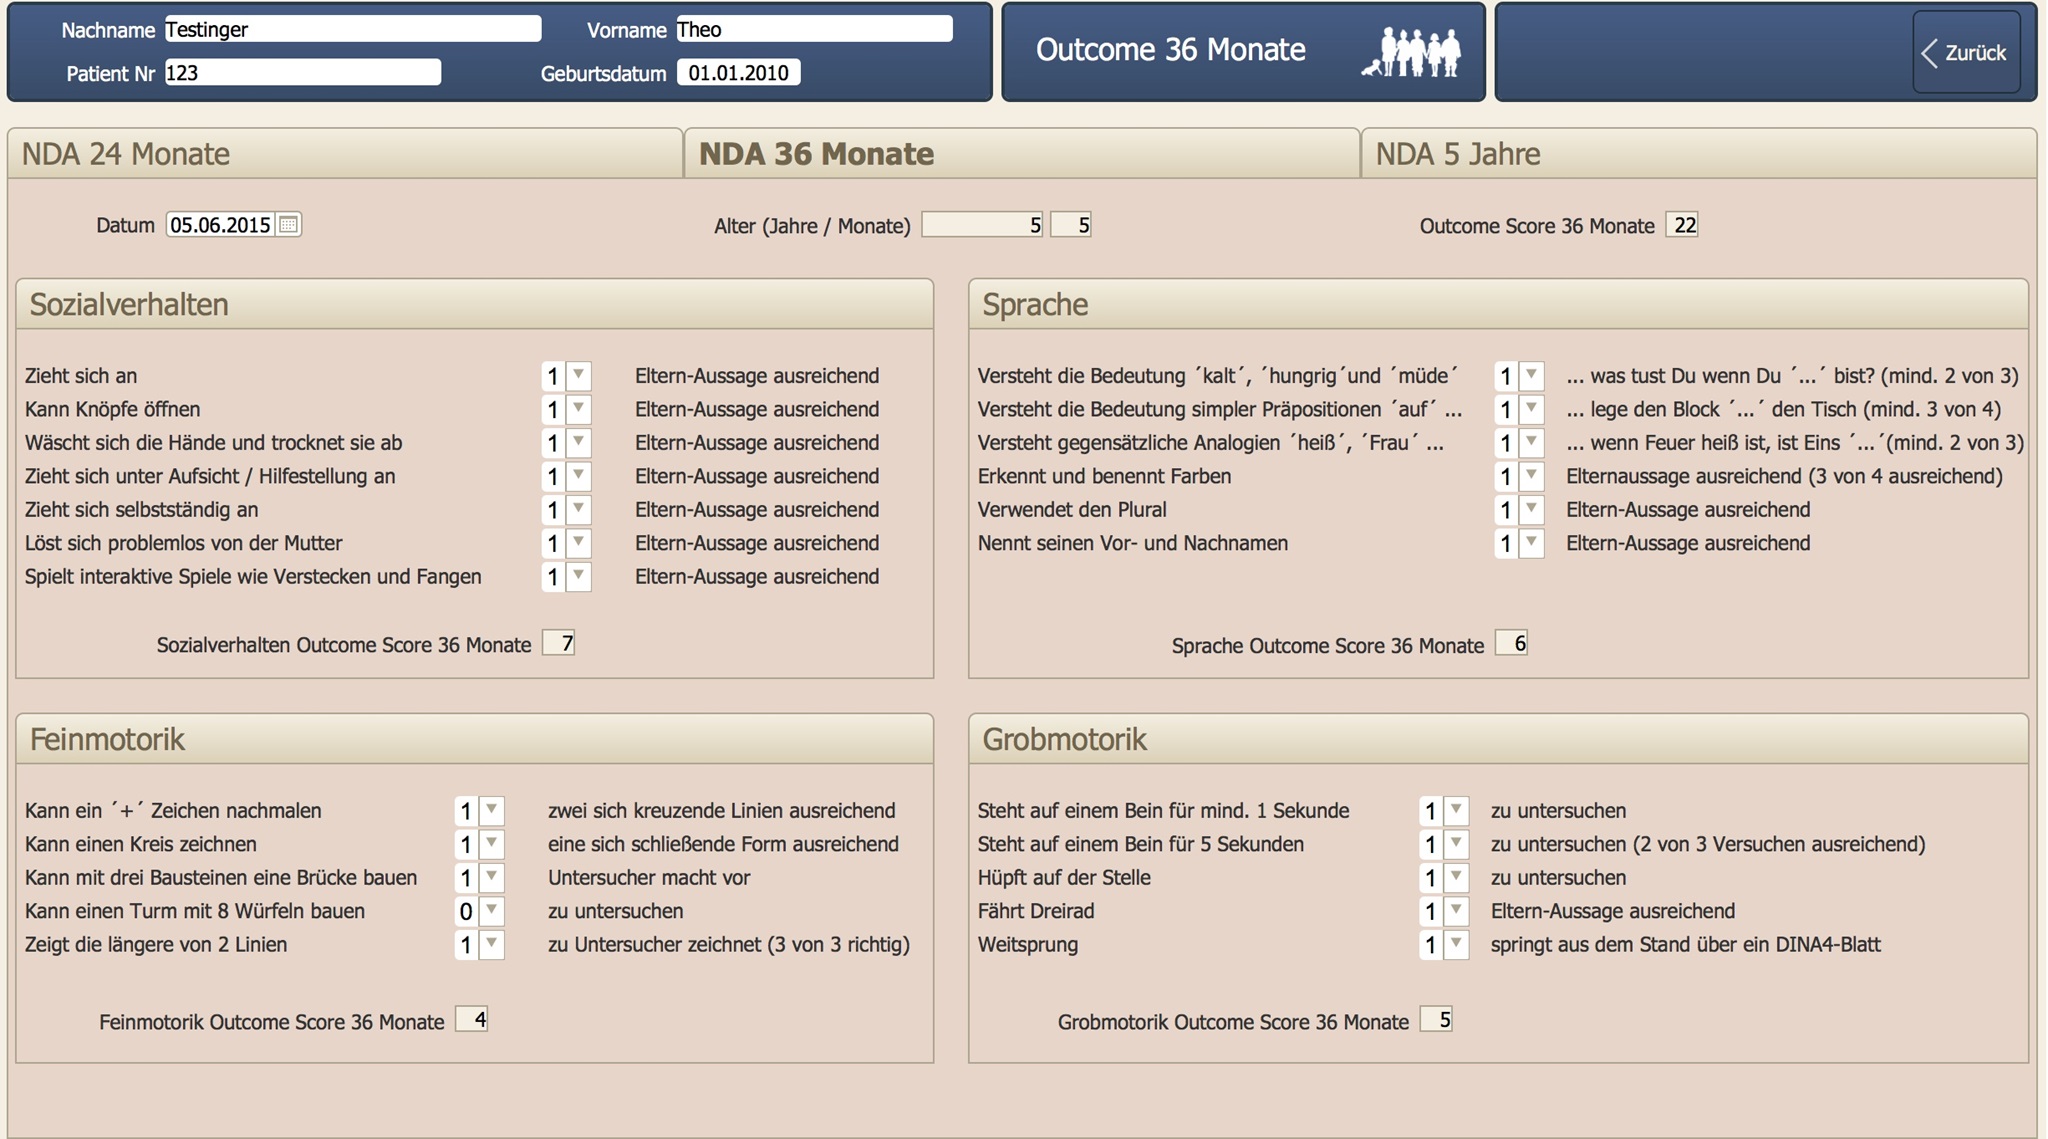This screenshot has width=2048, height=1139.
Task: Open dropdown for 'Kann einen Turm mit 8 Würfeln bauen'
Action: (x=492, y=911)
